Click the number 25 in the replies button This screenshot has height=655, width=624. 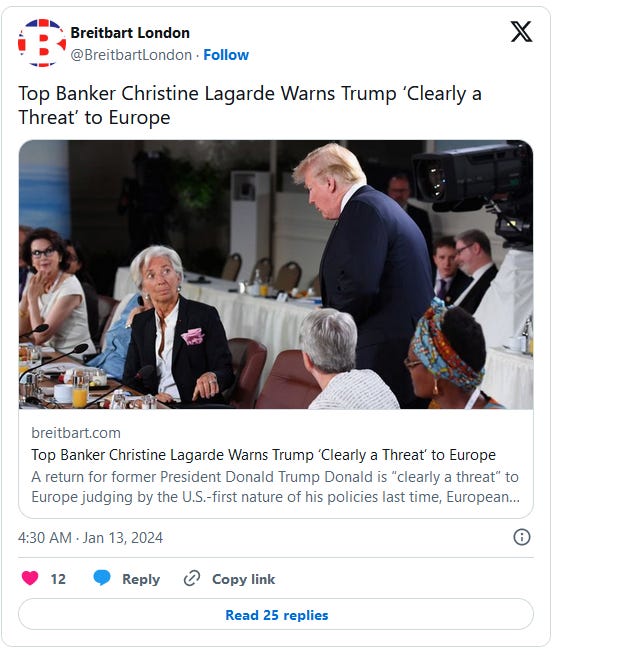pyautogui.click(x=271, y=615)
